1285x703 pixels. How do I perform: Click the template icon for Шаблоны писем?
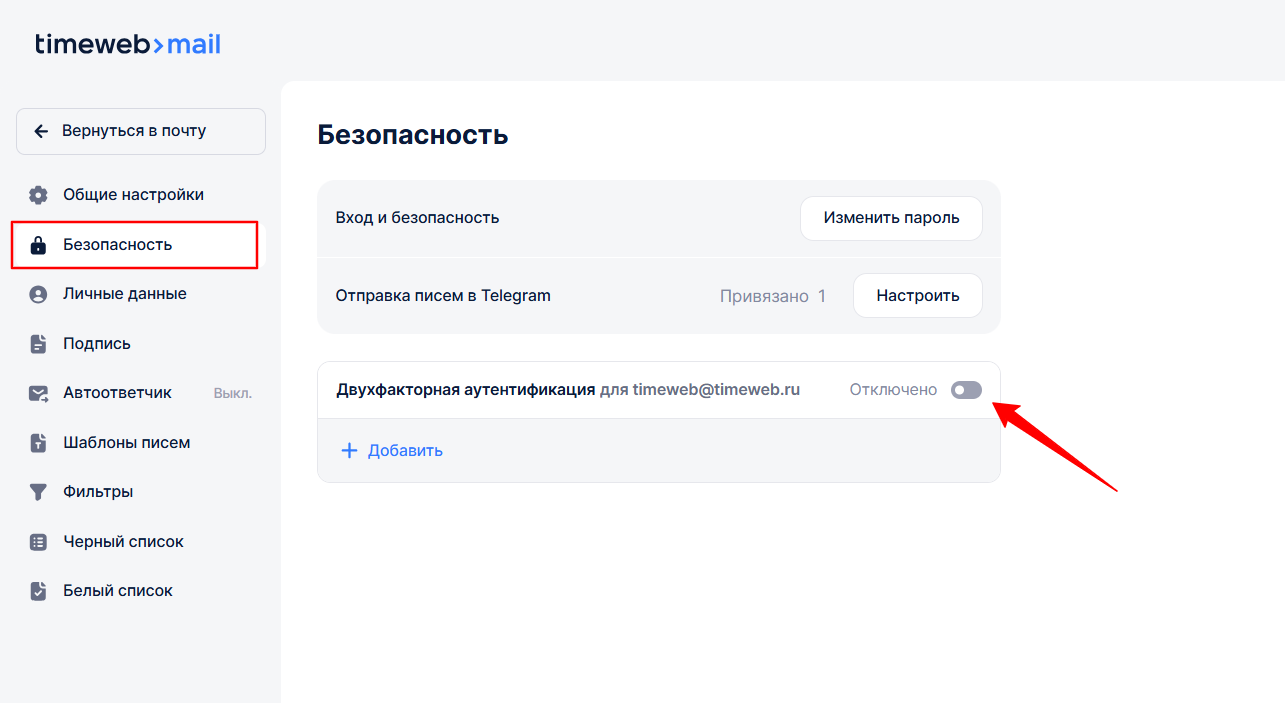(38, 443)
